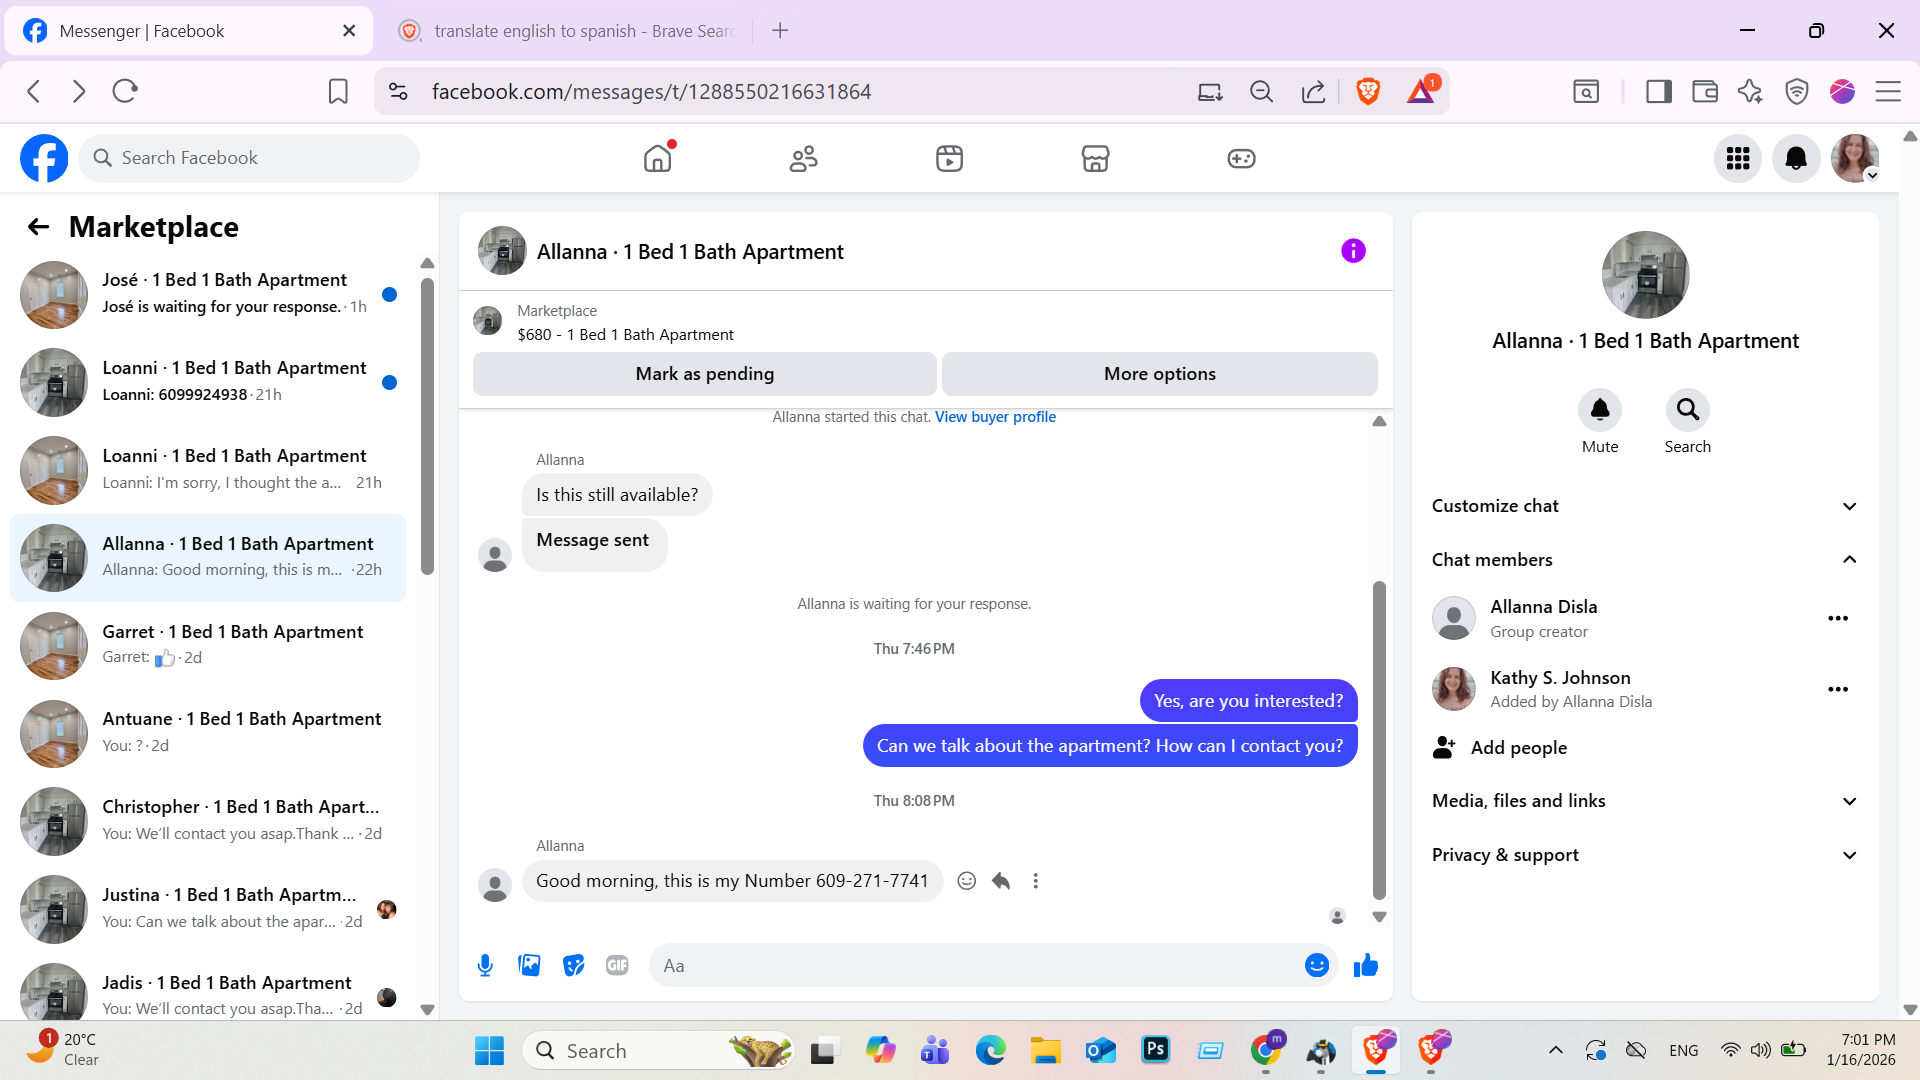This screenshot has width=1920, height=1080.
Task: Toggle the purple conversation information button
Action: 1353,251
